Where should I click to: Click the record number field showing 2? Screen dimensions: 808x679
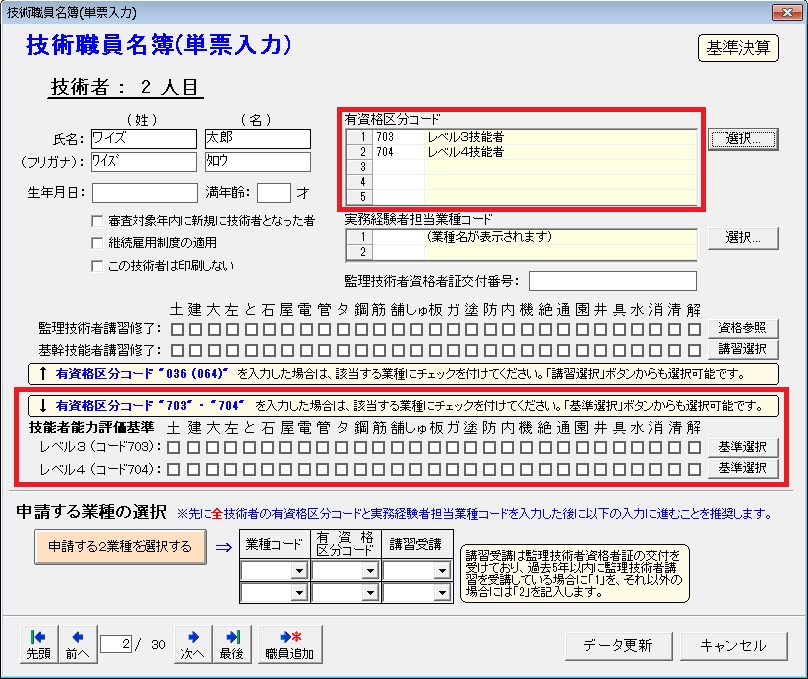[116, 644]
